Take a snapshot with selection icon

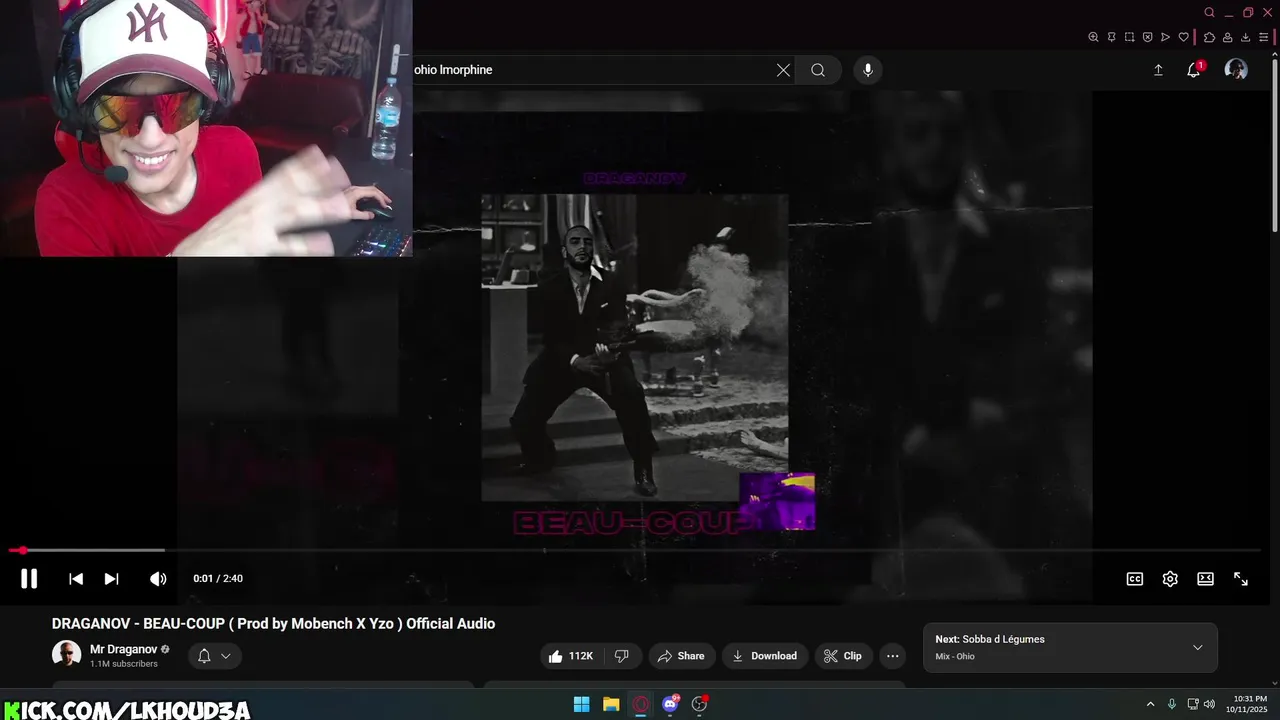pyautogui.click(x=1129, y=37)
